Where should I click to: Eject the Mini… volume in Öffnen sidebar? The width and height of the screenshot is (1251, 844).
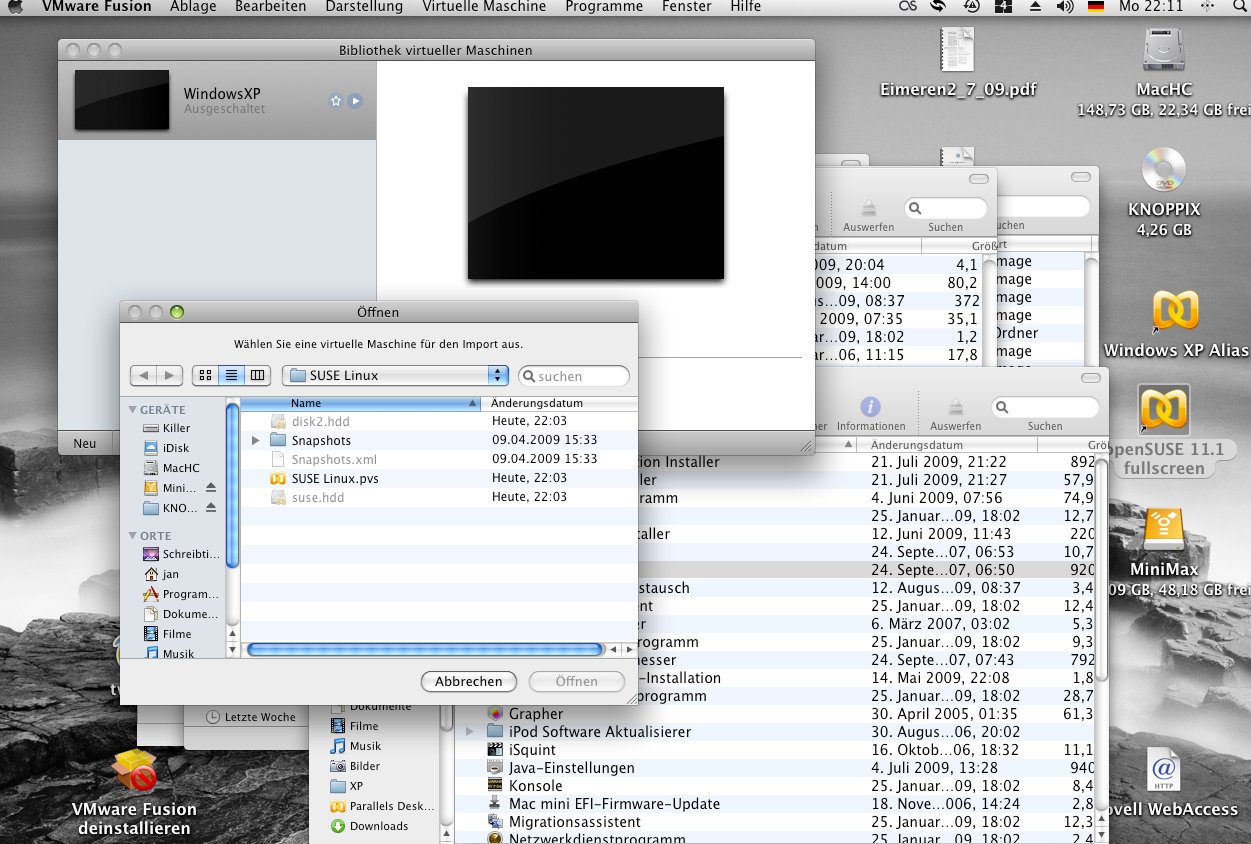coord(211,488)
